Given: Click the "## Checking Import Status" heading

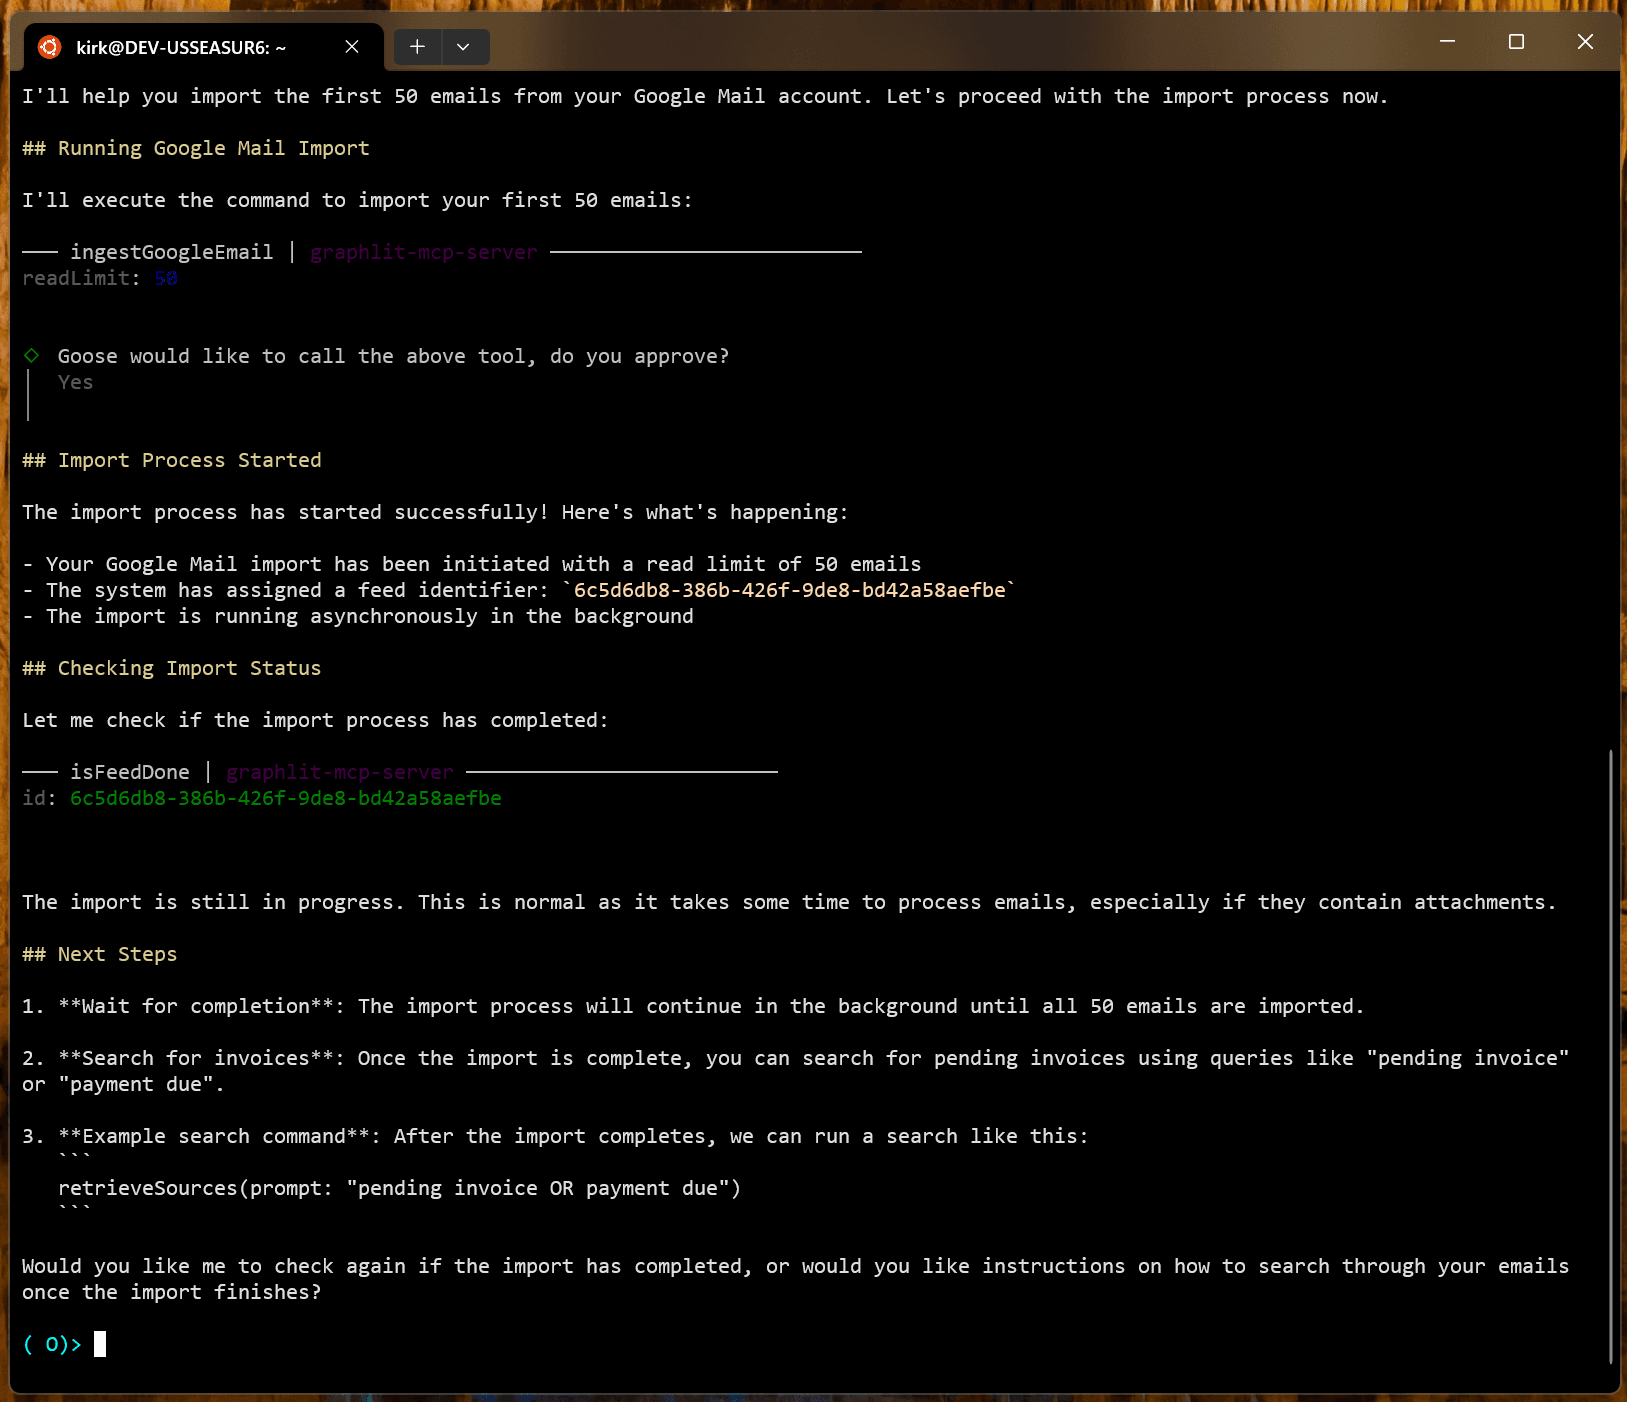Looking at the screenshot, I should click(x=172, y=668).
